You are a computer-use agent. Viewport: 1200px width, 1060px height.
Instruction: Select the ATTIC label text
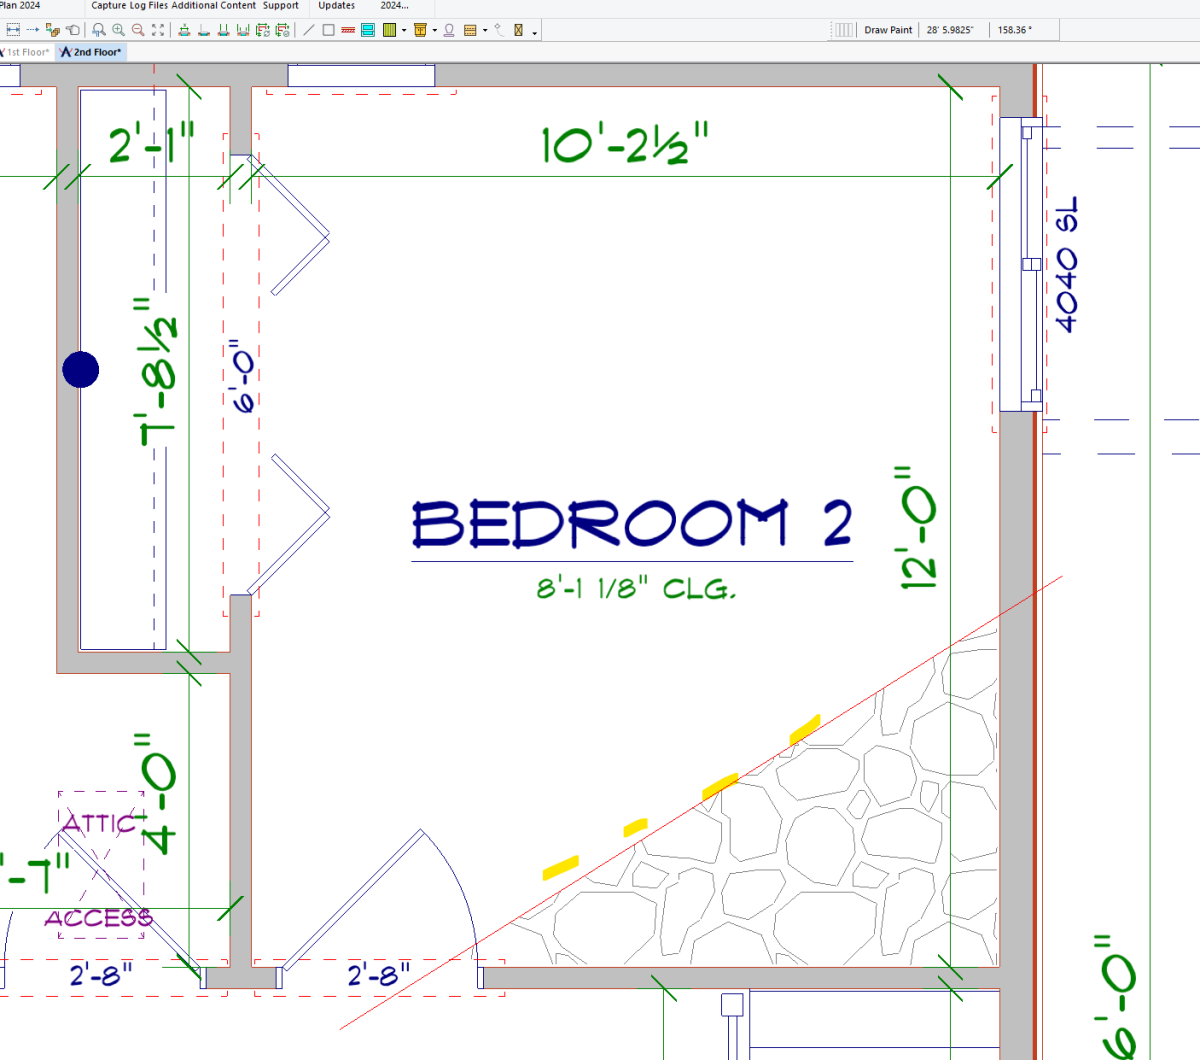tap(98, 823)
